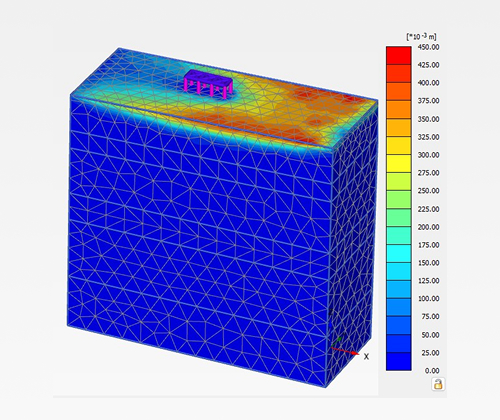Select the orange 350–375 legend band
Viewport: 500px width, 420px height.
click(x=399, y=109)
